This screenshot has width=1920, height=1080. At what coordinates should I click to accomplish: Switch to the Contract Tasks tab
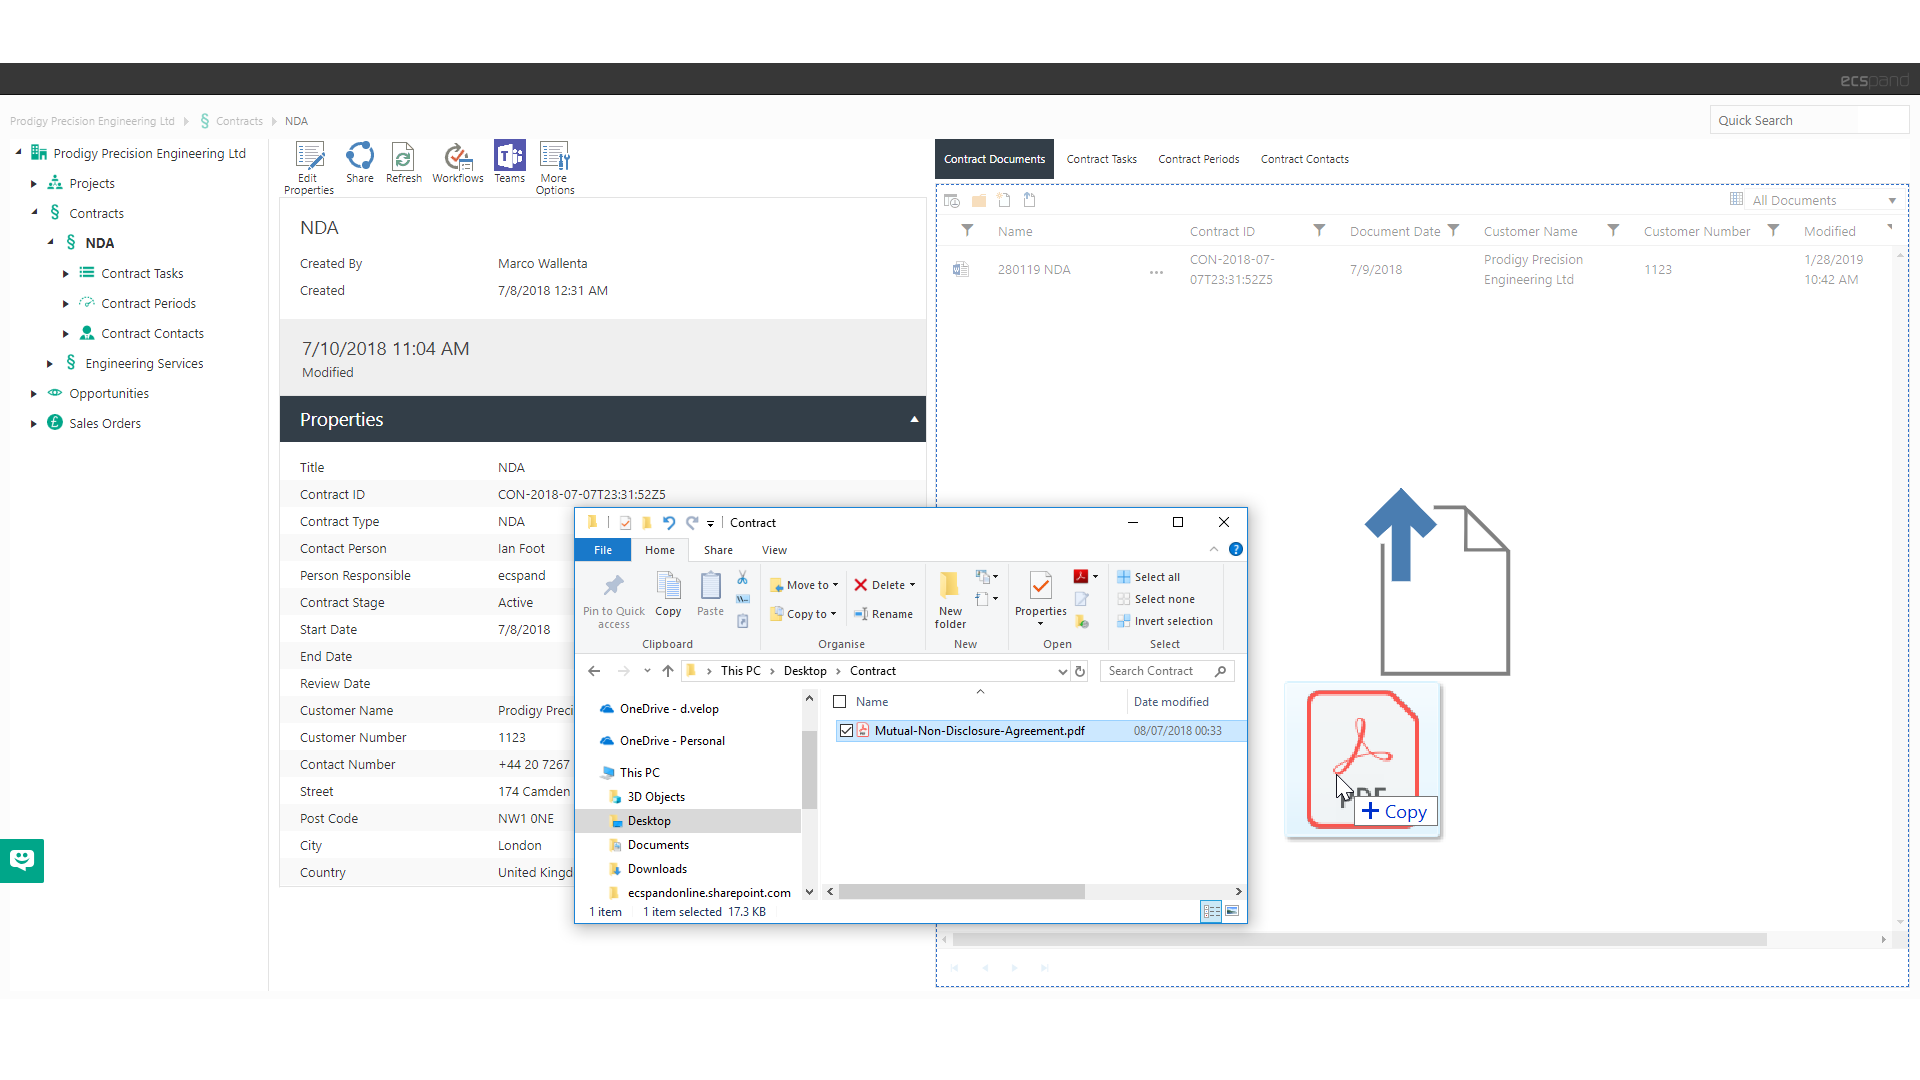1101,159
